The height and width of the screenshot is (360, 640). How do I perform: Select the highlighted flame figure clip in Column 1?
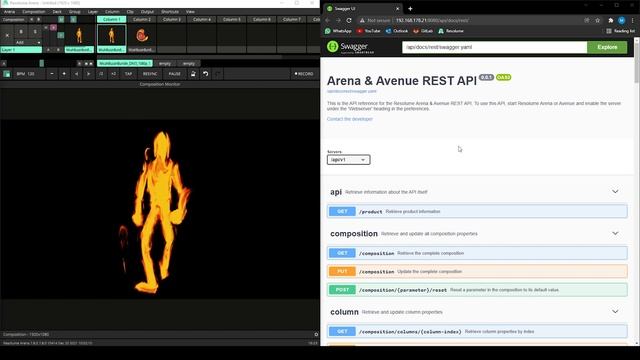click(111, 36)
